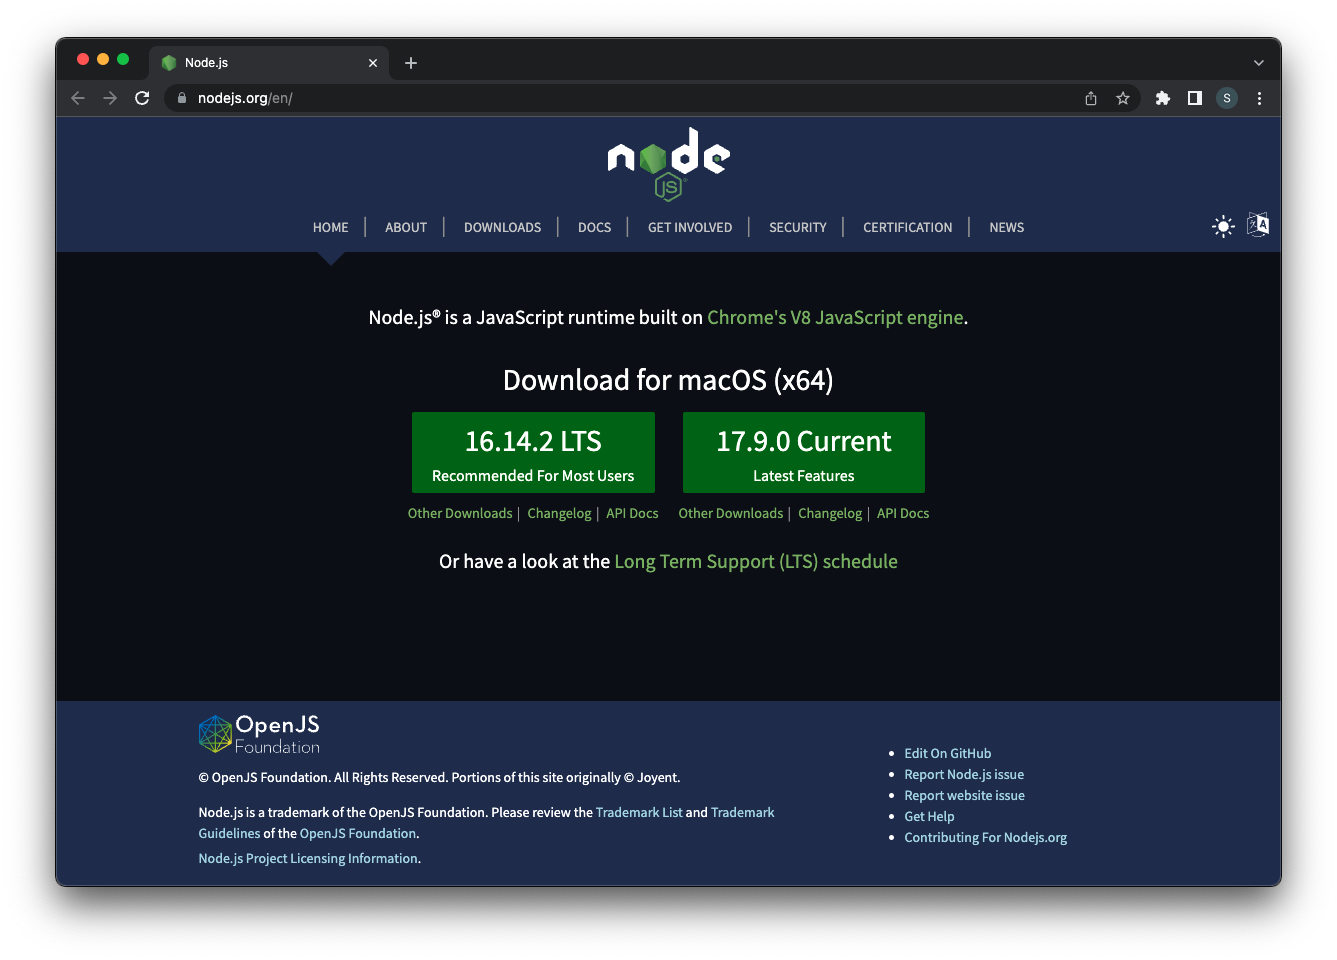Viewport: 1337px width, 960px height.
Task: Click the Get Help link
Action: (929, 816)
